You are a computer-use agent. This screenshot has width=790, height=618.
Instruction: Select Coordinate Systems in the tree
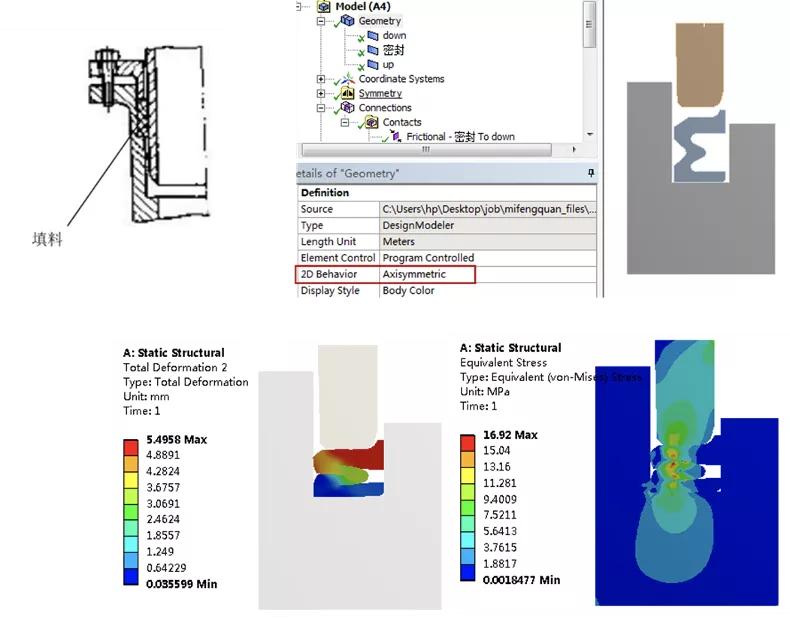[x=402, y=79]
